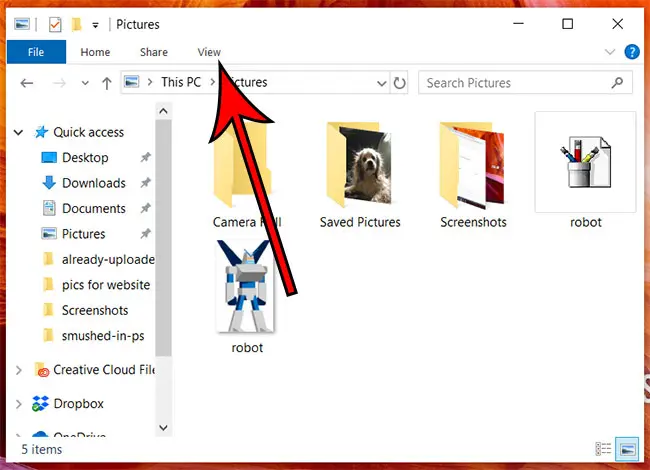Select the robot file with paint bucket icon

point(585,171)
